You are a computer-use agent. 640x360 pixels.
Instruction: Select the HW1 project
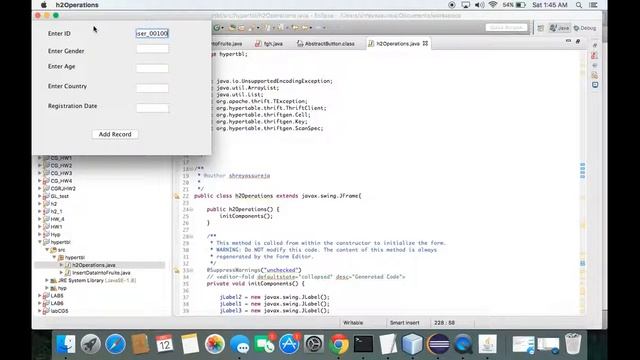tap(56, 227)
